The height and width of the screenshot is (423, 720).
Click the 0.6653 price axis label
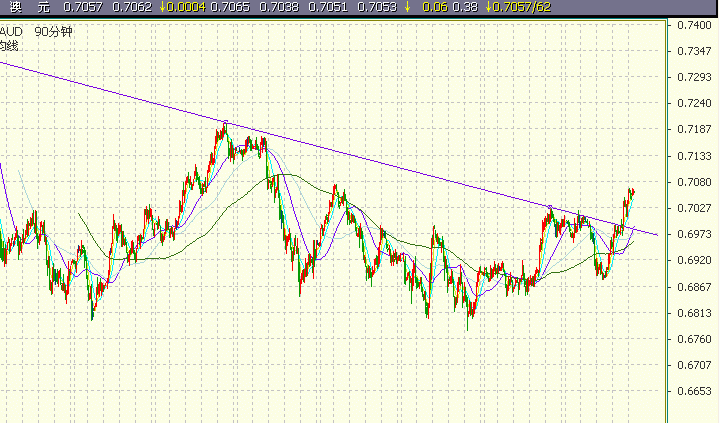pyautogui.click(x=694, y=391)
